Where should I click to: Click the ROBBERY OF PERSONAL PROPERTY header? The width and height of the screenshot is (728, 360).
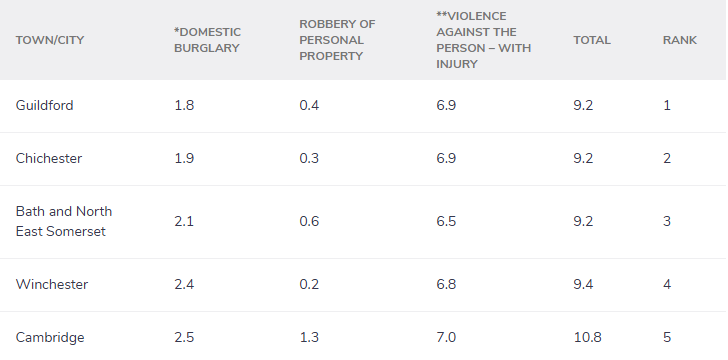pos(337,40)
